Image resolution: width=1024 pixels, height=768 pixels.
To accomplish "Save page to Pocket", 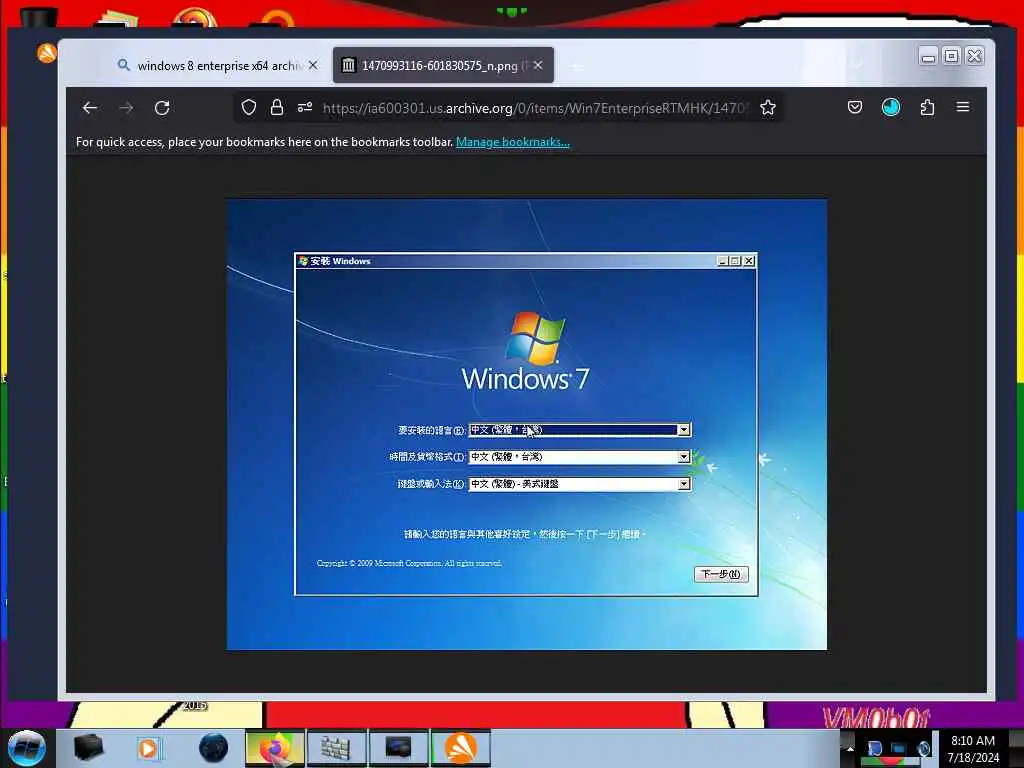I will coord(855,107).
